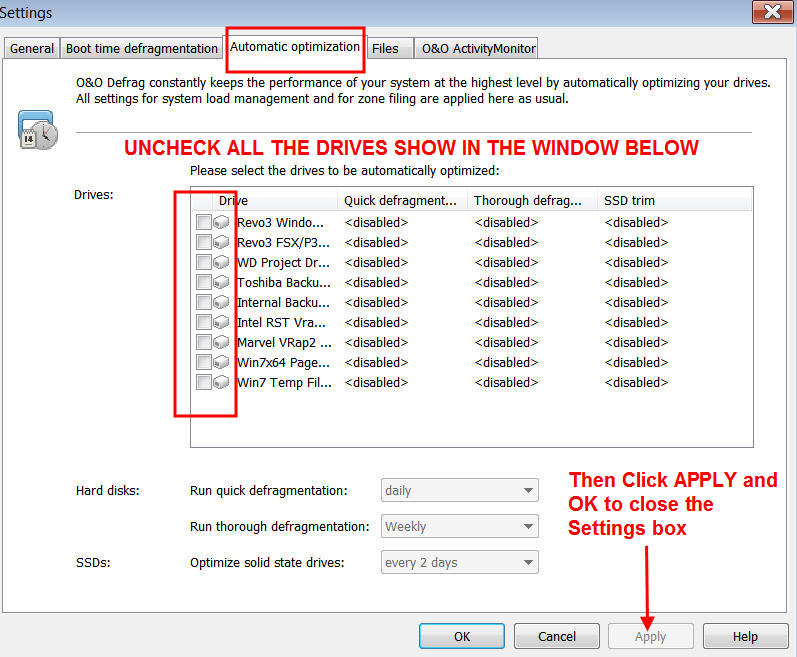Confirm settings with the OK button
Viewport: 797px width, 657px height.
pos(462,636)
